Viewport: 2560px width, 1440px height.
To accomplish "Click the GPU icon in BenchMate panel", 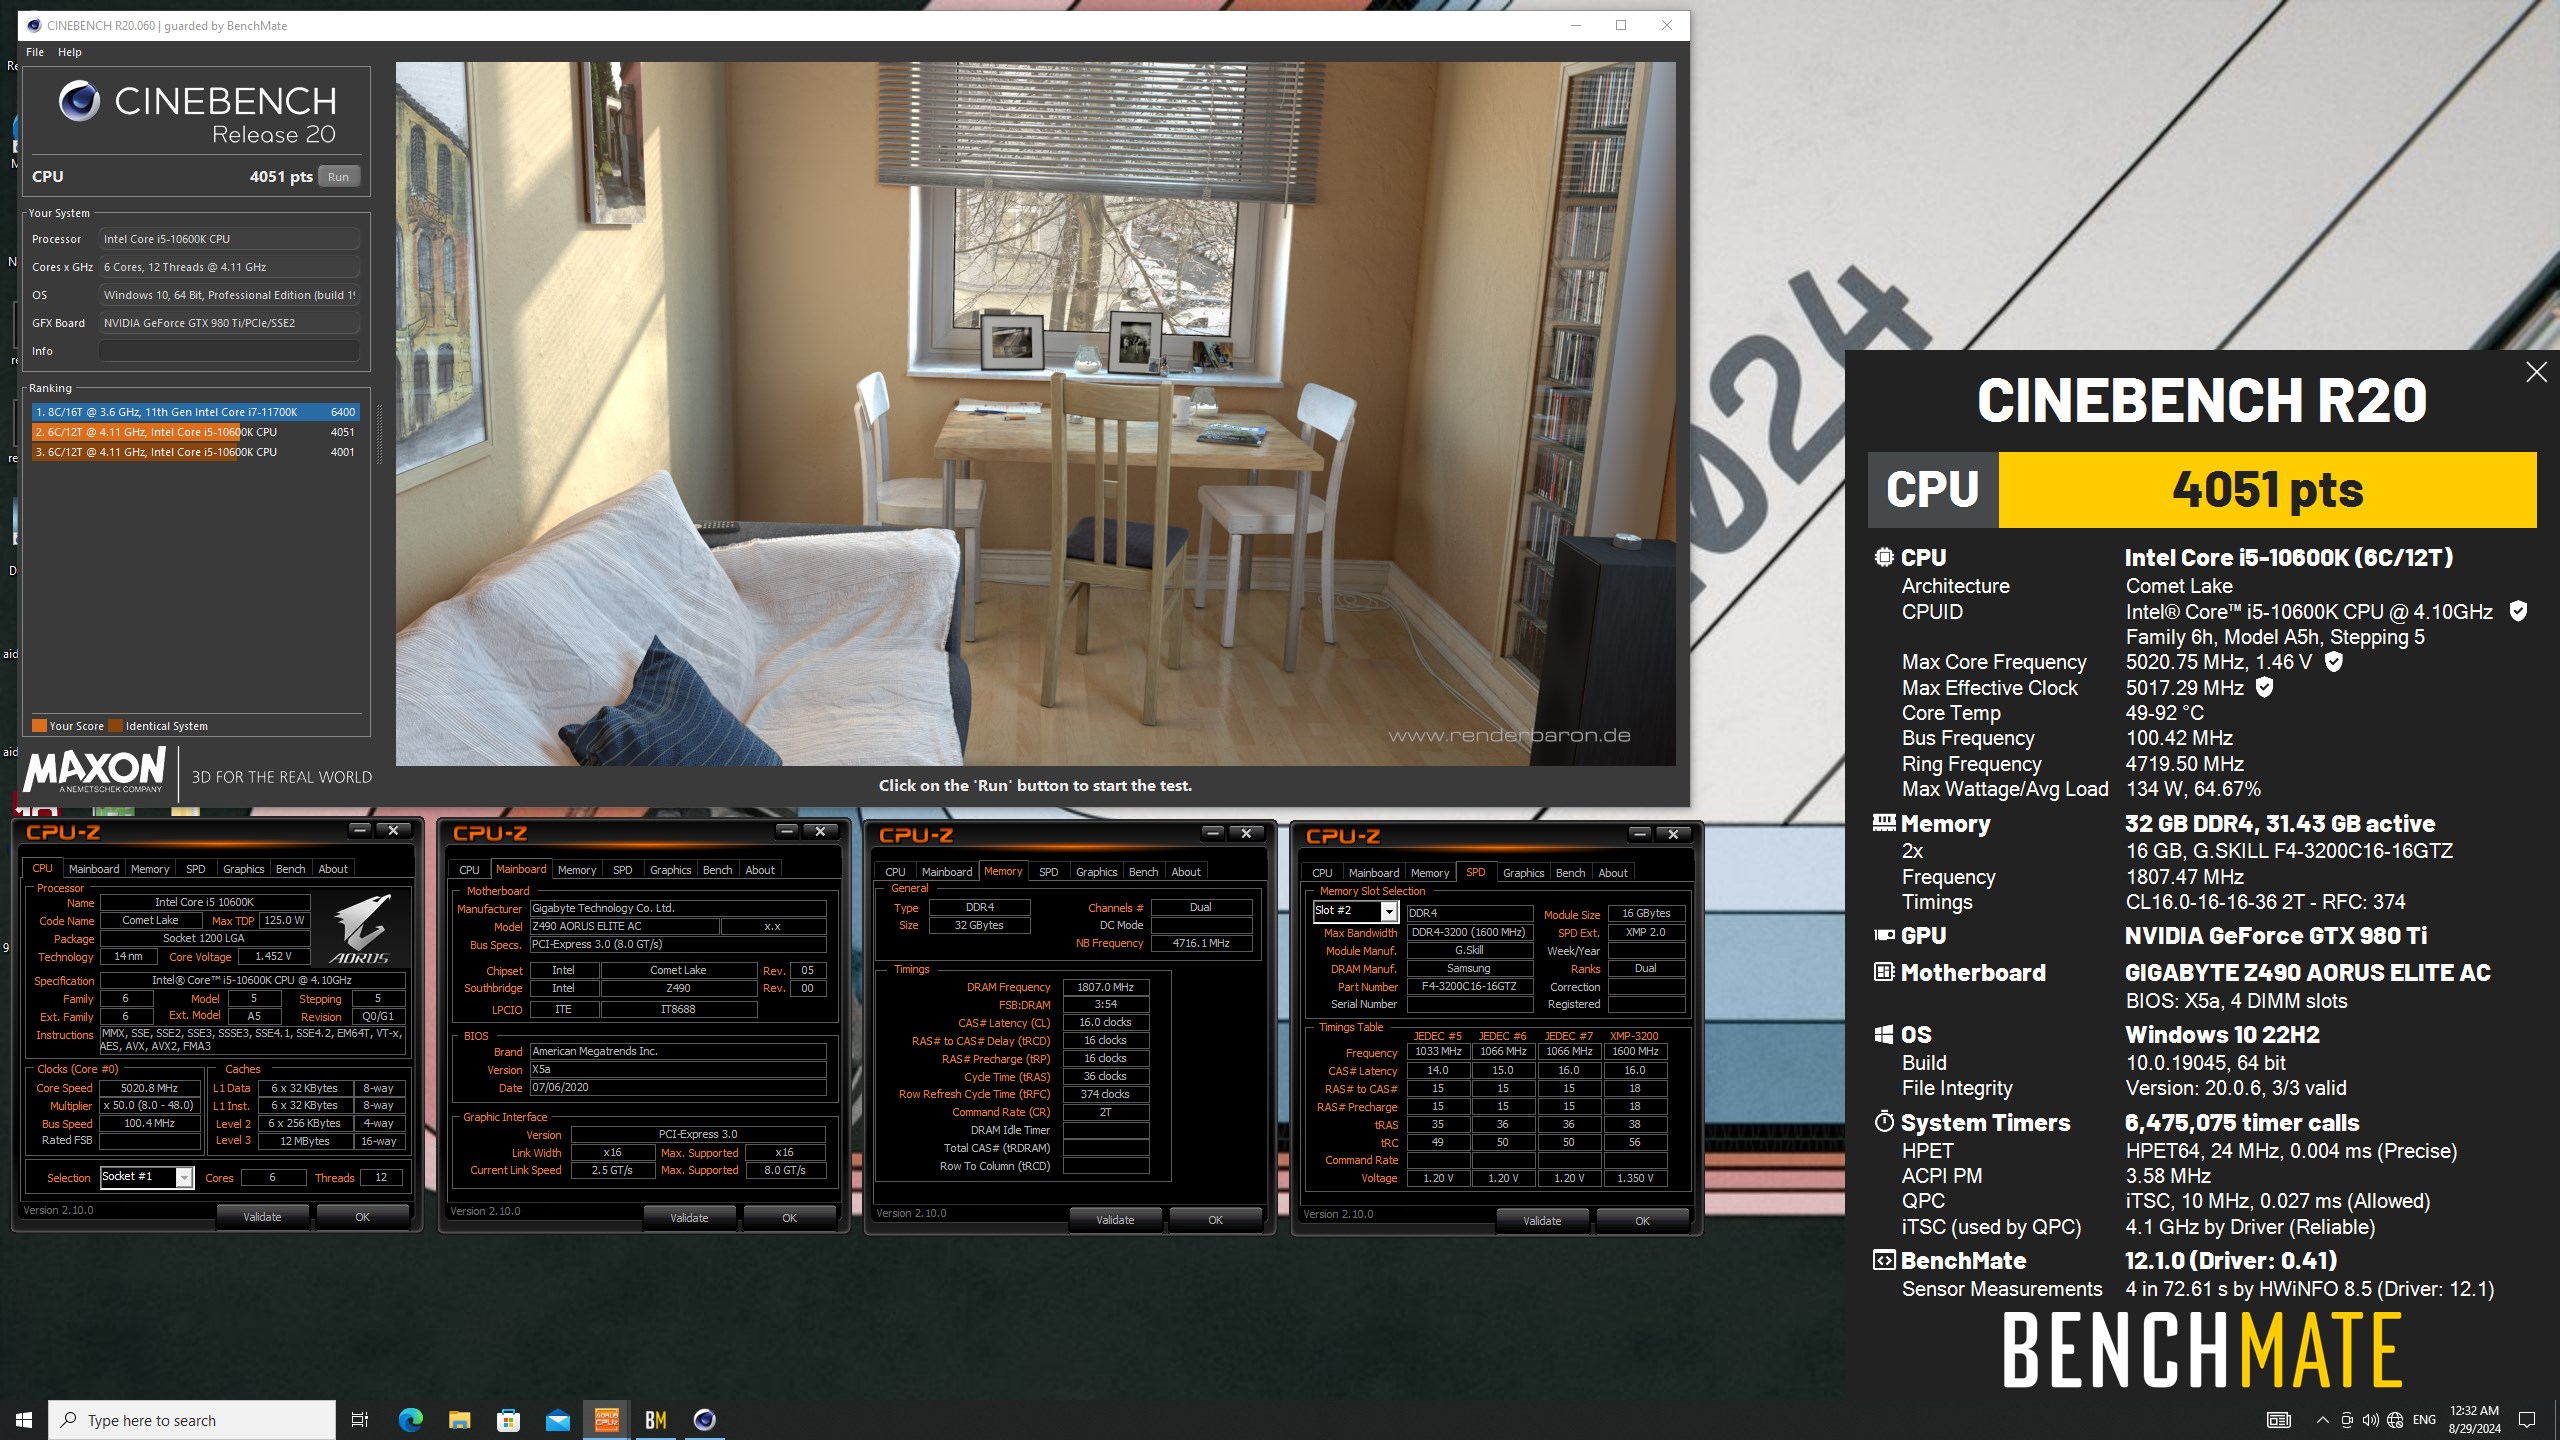I will point(1884,935).
